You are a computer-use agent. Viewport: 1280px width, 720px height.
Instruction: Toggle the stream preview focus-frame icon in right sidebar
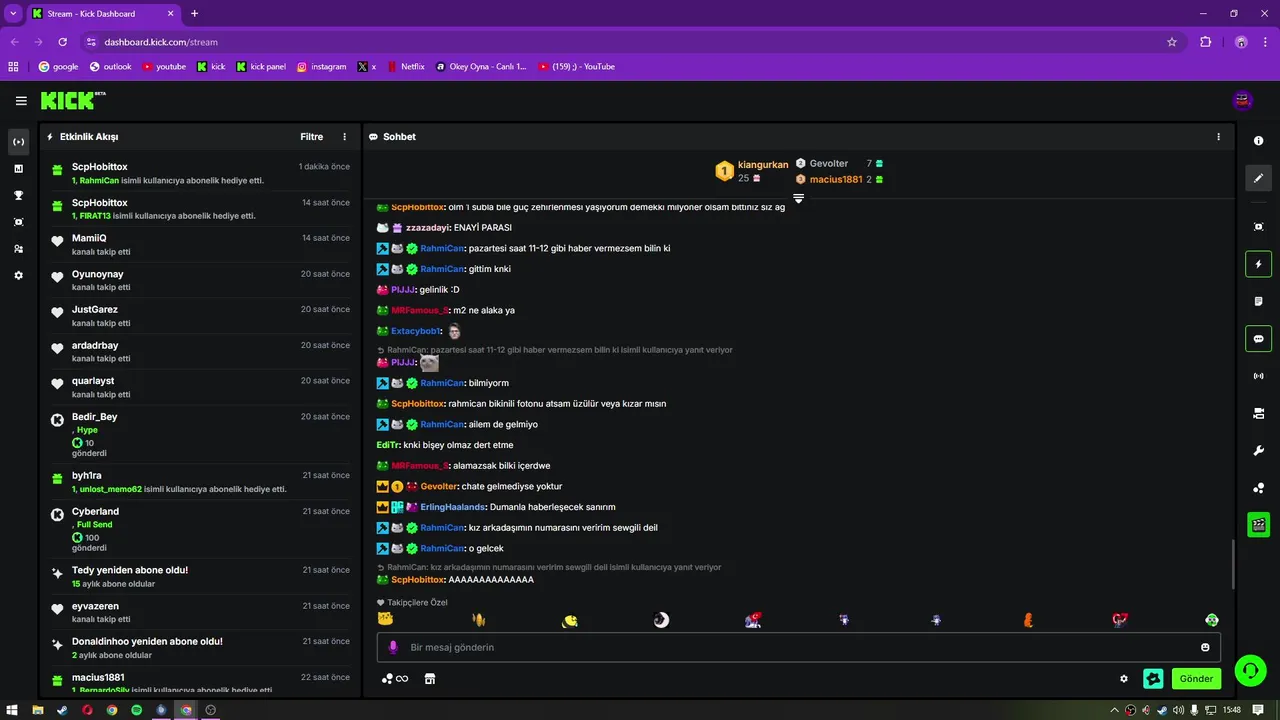pos(1259,227)
